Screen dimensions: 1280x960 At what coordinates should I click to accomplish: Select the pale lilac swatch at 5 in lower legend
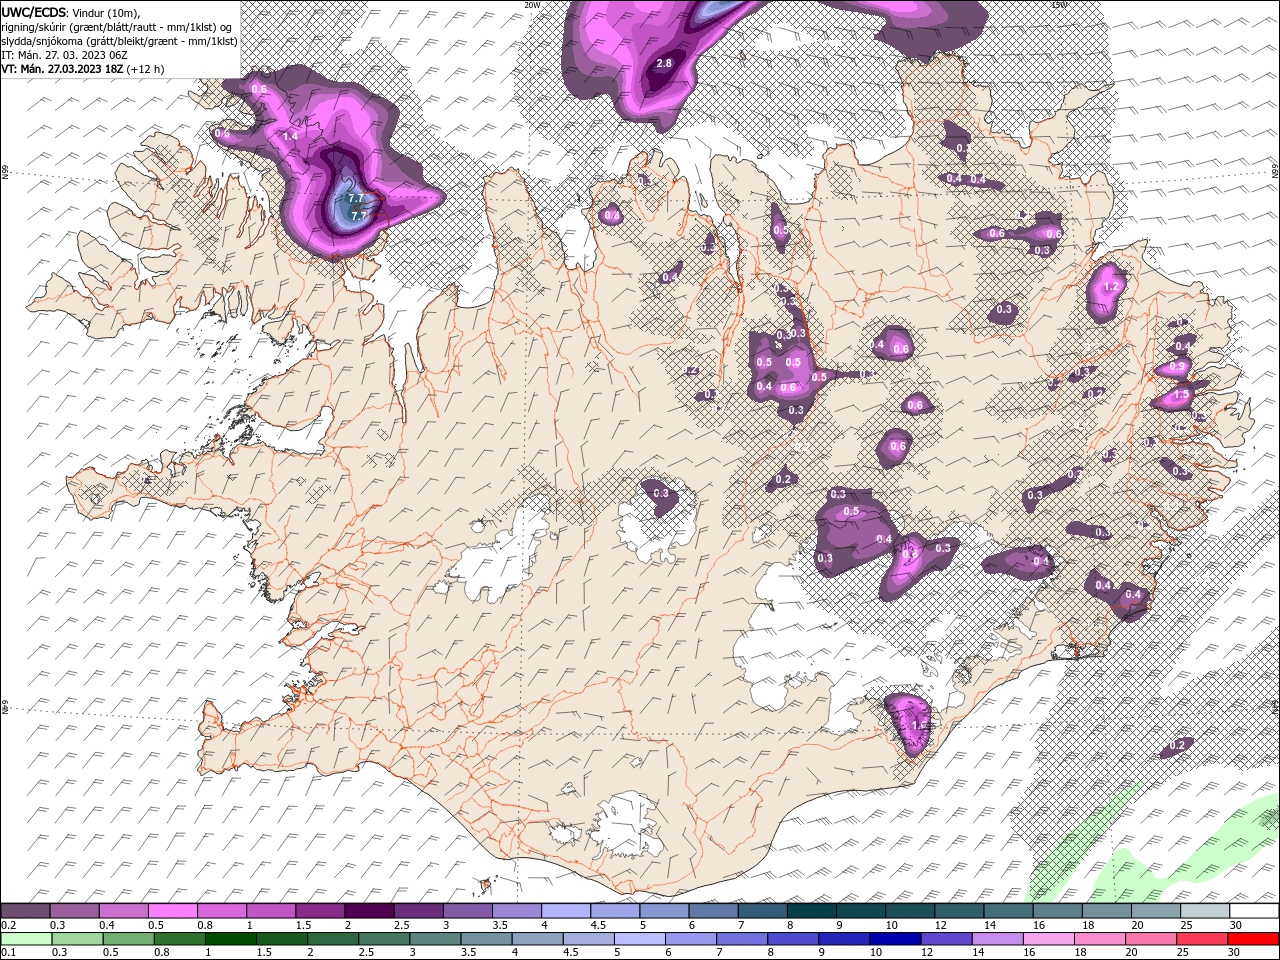pyautogui.click(x=638, y=939)
